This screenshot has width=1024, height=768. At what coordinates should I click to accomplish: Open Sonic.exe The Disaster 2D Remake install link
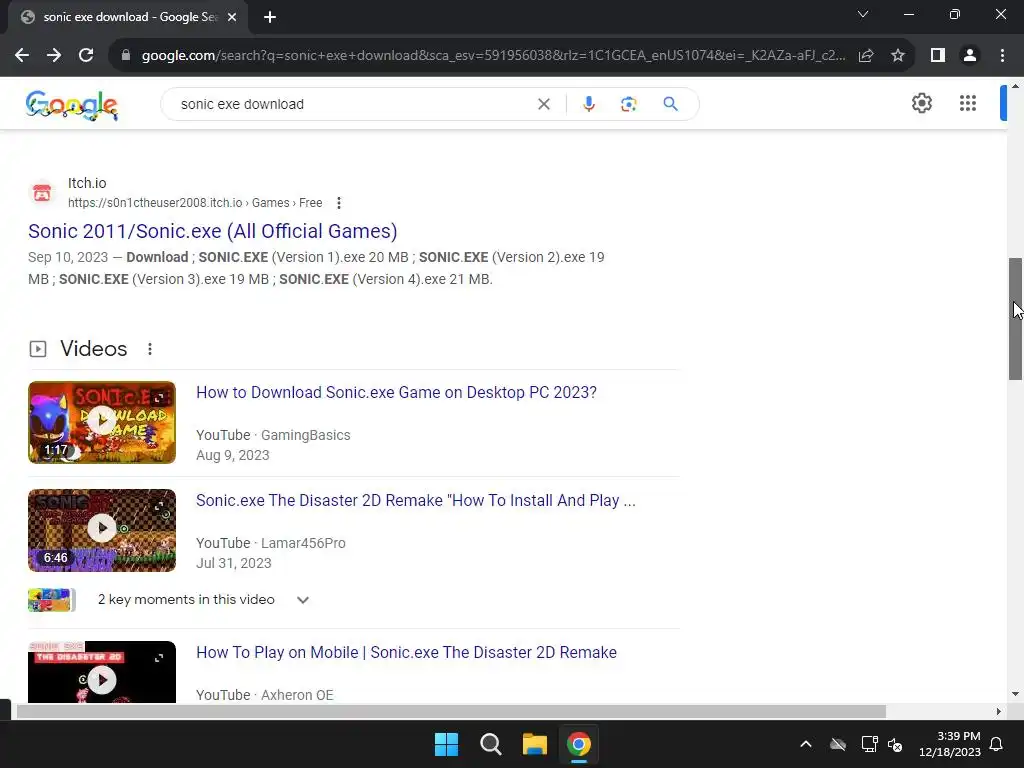pyautogui.click(x=415, y=500)
